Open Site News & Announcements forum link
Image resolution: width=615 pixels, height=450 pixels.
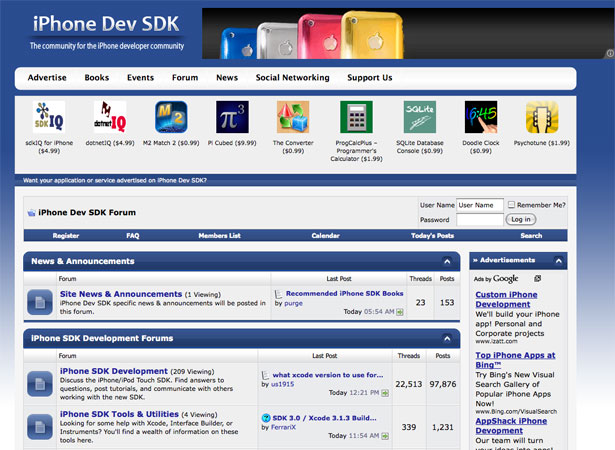tap(121, 294)
